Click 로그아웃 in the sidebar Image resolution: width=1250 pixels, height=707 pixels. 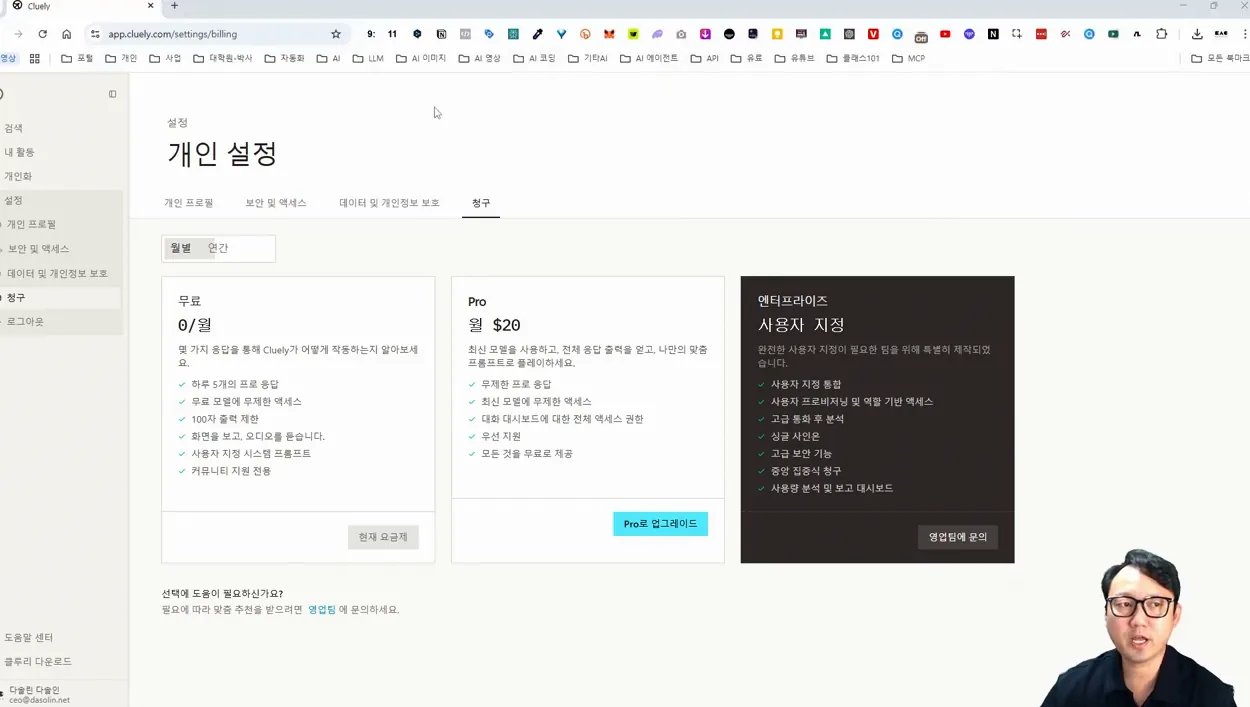click(x=25, y=322)
